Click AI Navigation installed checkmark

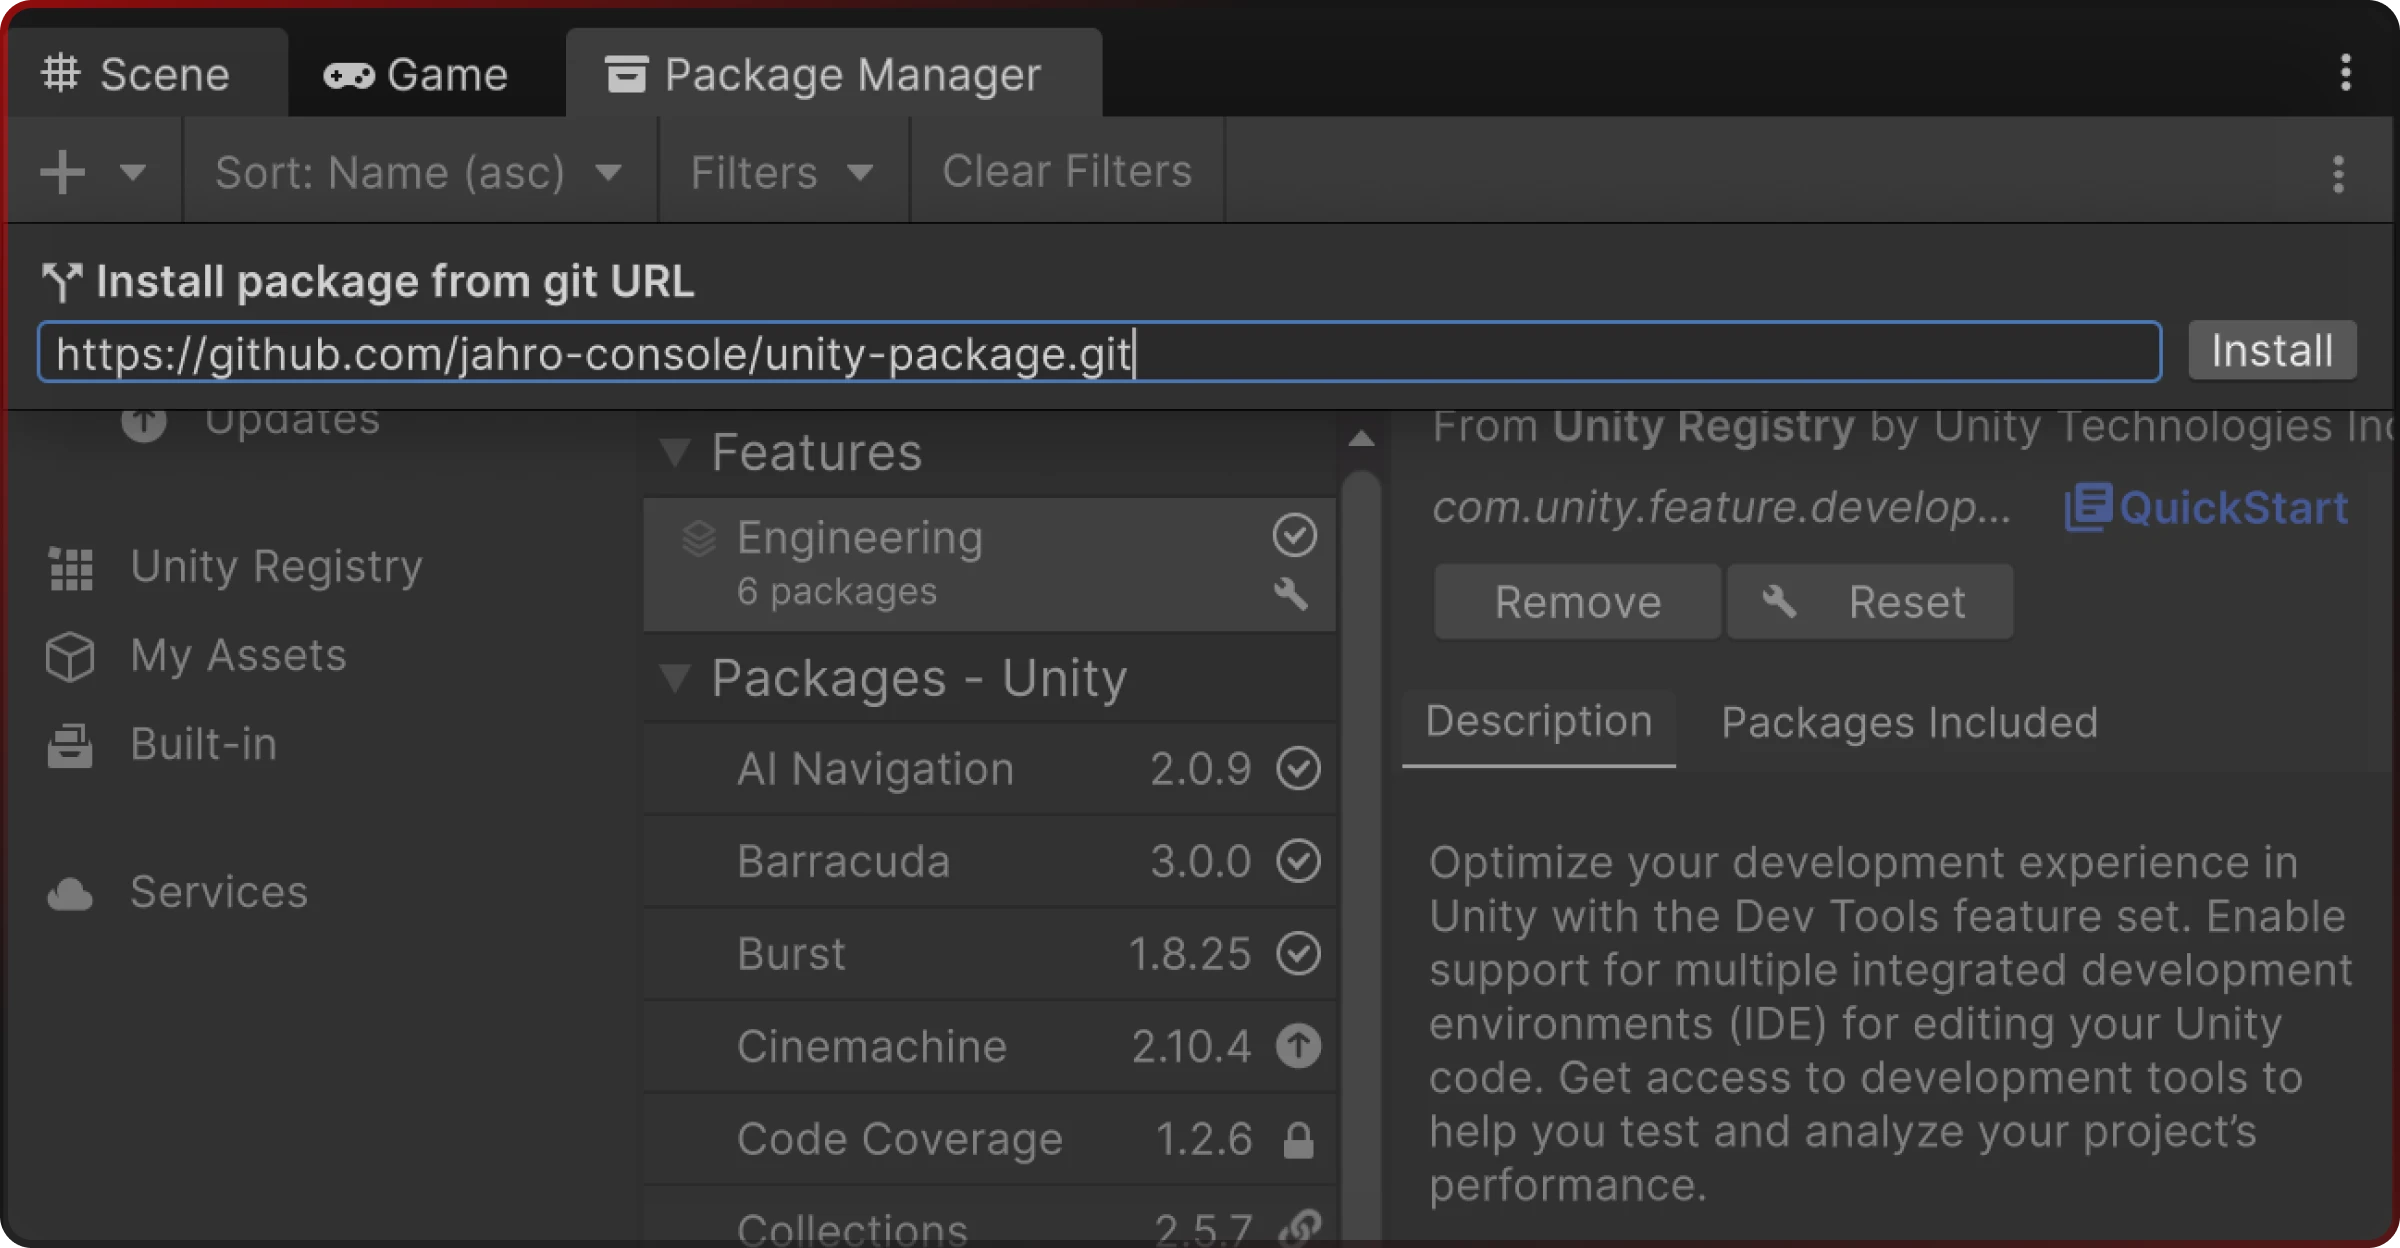point(1298,768)
